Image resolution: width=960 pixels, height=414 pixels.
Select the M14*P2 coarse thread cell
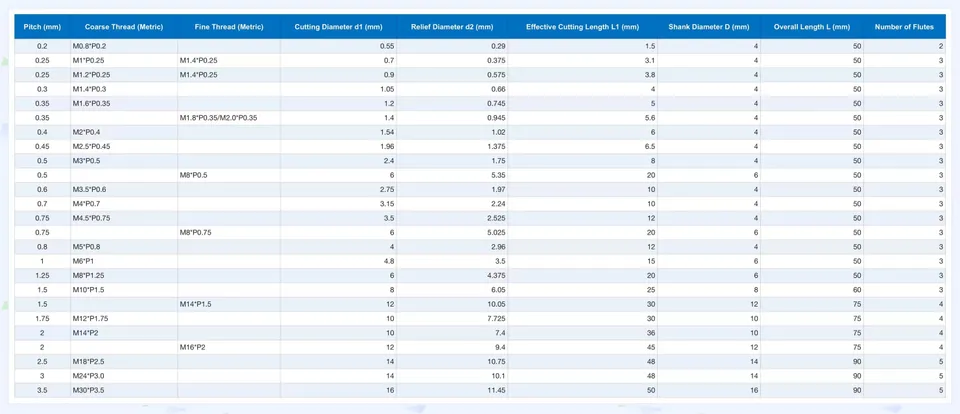pos(124,333)
